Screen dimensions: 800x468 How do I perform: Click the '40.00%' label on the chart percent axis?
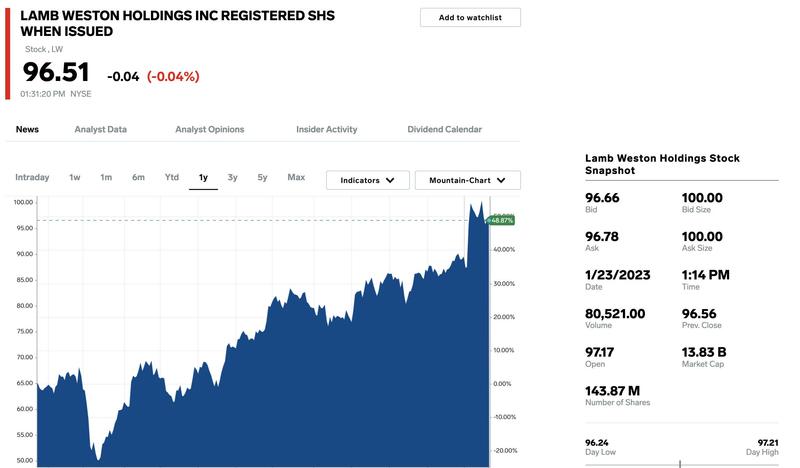click(x=504, y=250)
